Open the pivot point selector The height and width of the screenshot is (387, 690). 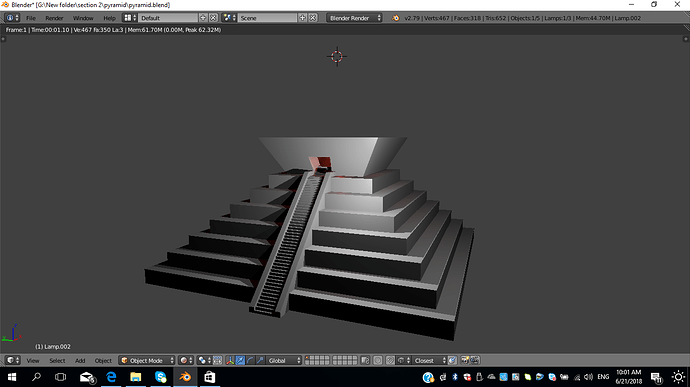coord(204,360)
